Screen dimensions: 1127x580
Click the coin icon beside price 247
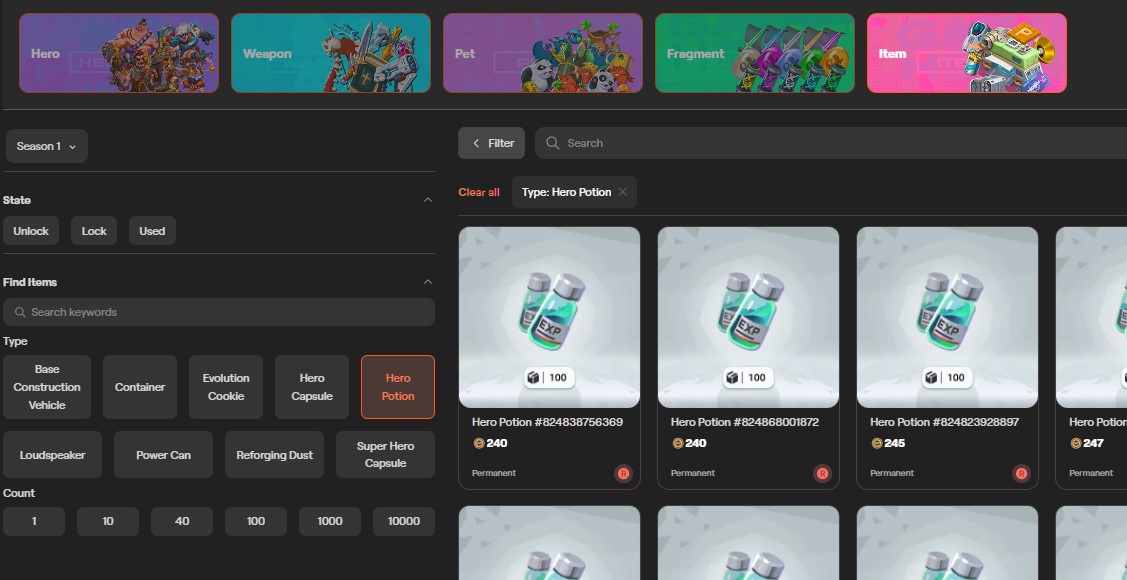(x=1075, y=443)
